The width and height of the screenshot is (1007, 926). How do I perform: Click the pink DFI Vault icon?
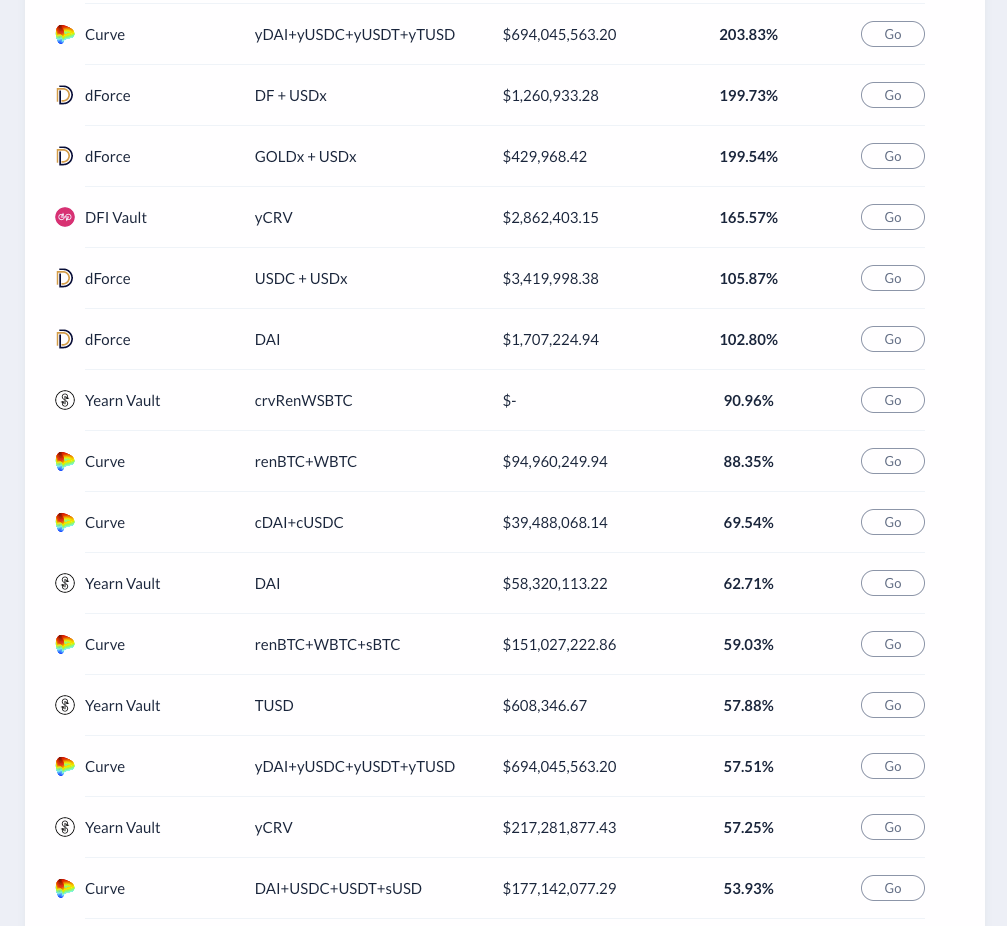click(x=65, y=217)
